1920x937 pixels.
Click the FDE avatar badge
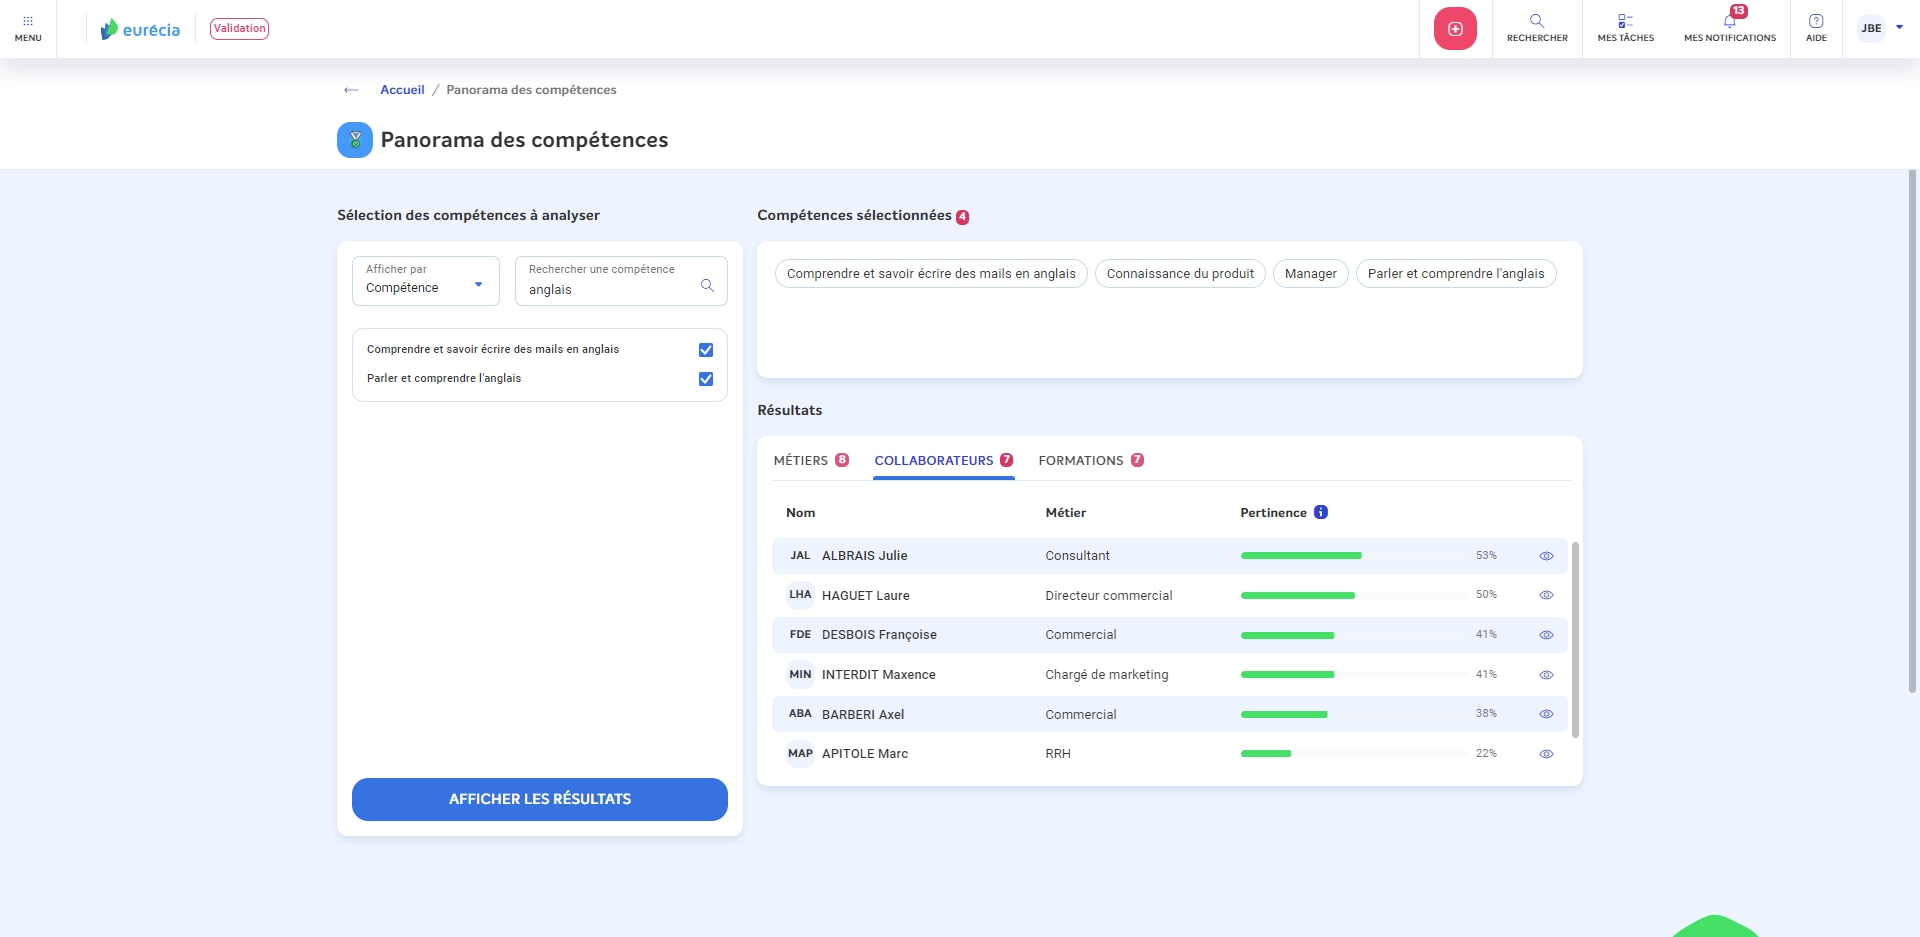[x=800, y=634]
